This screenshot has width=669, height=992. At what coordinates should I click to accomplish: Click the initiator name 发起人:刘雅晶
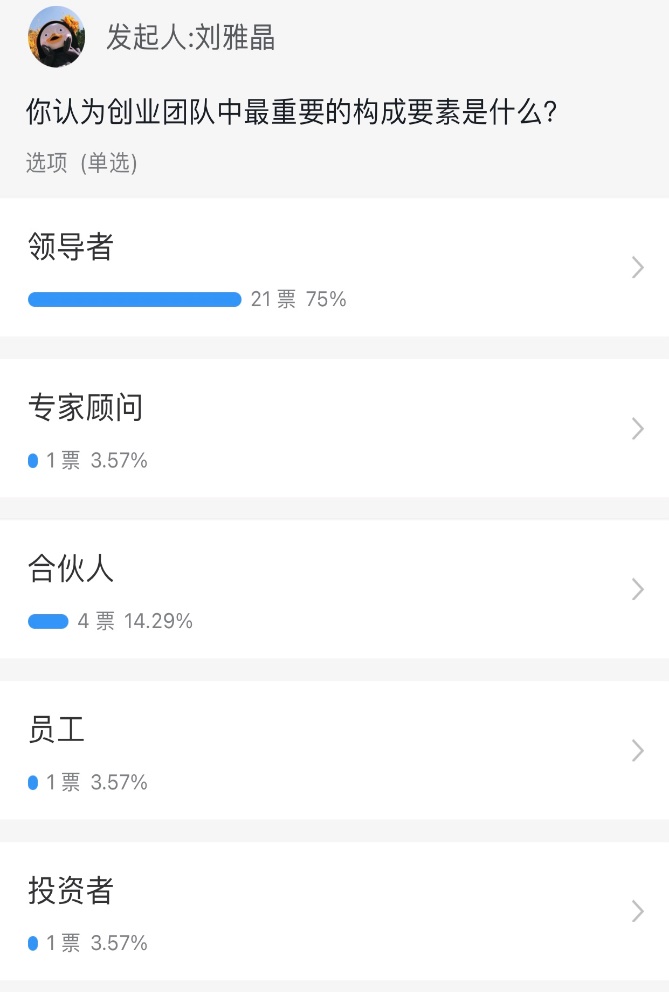click(190, 38)
